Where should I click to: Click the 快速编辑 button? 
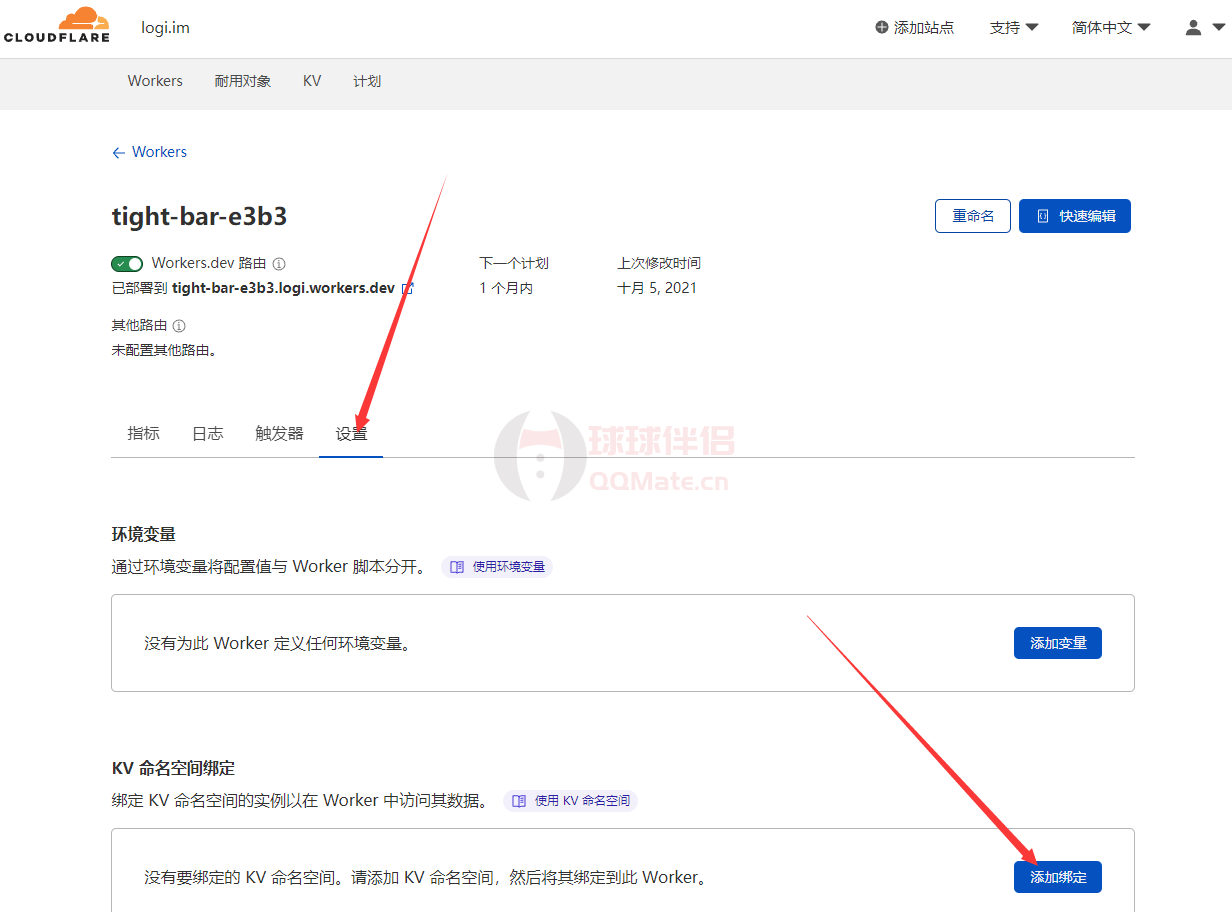(x=1074, y=216)
